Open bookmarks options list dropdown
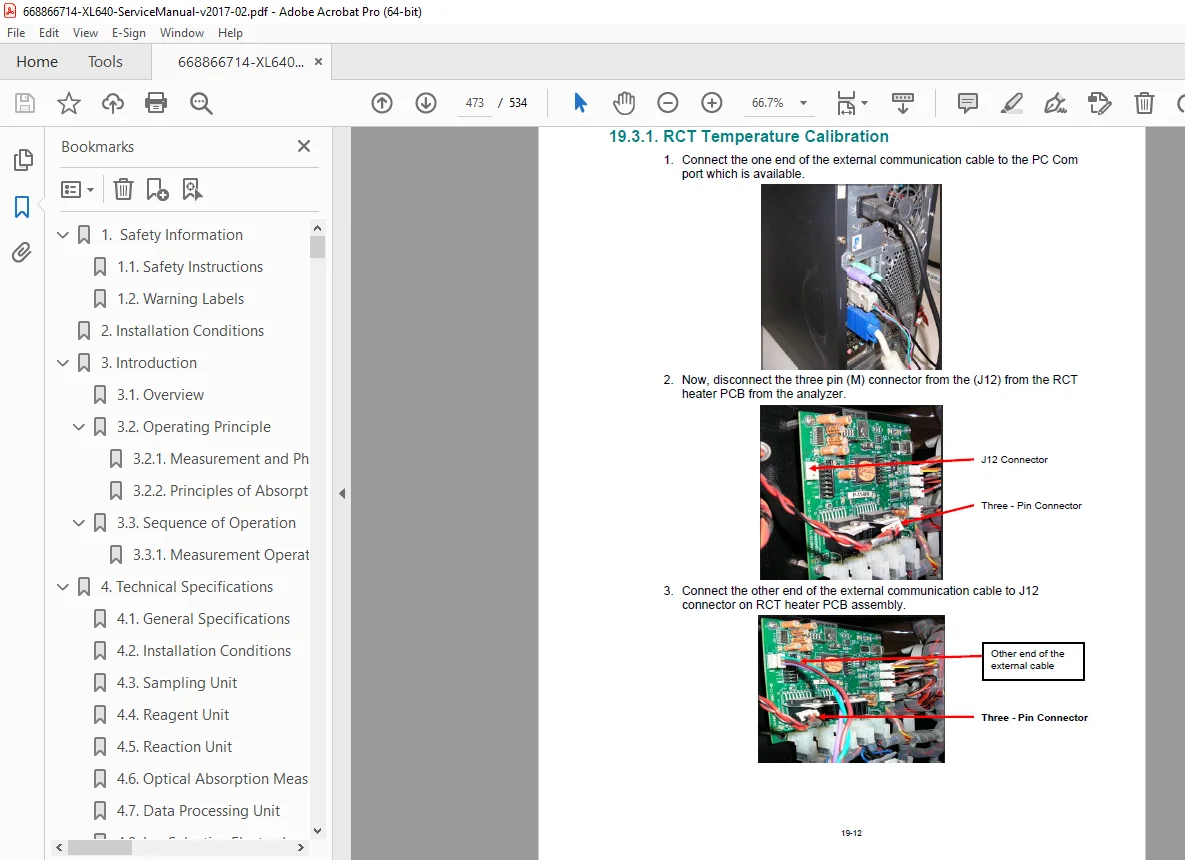 pos(77,189)
